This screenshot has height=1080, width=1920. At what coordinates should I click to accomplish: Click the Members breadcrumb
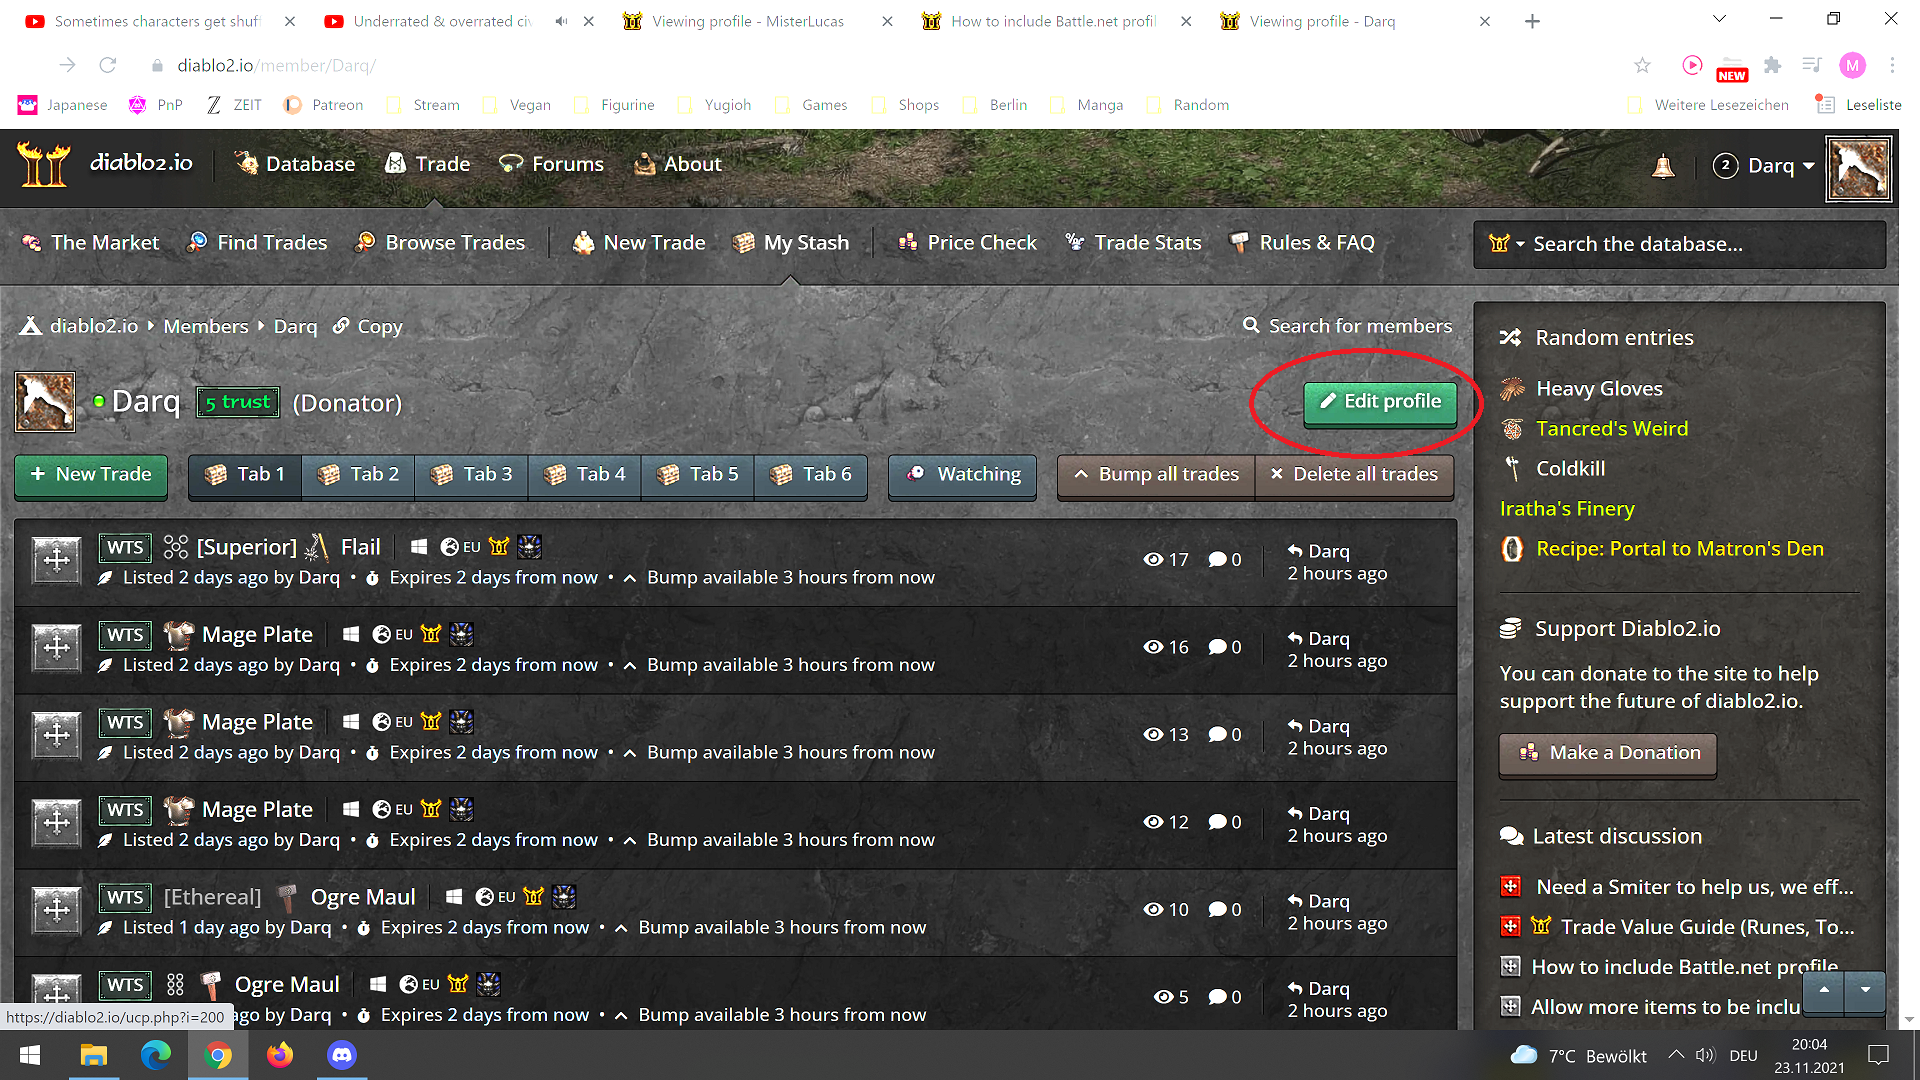click(x=206, y=327)
